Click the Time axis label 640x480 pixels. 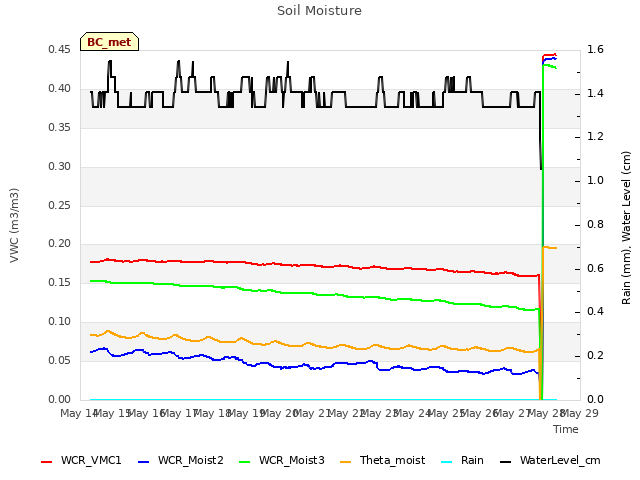pyautogui.click(x=566, y=429)
